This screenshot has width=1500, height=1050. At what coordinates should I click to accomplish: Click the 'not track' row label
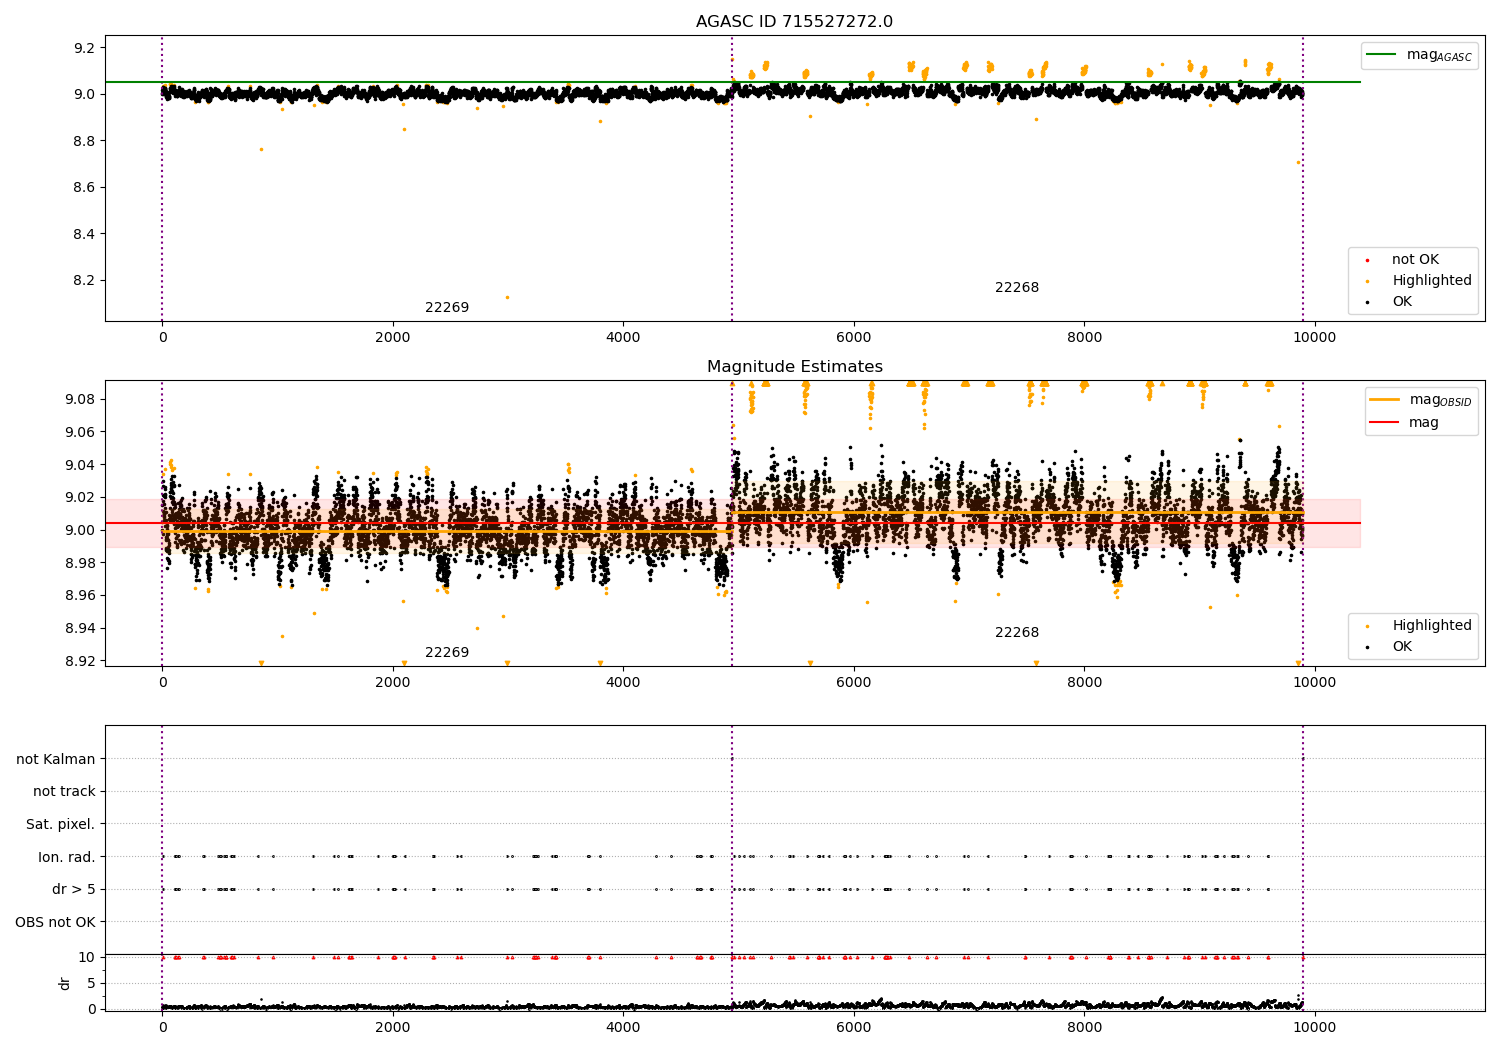[x=64, y=792]
